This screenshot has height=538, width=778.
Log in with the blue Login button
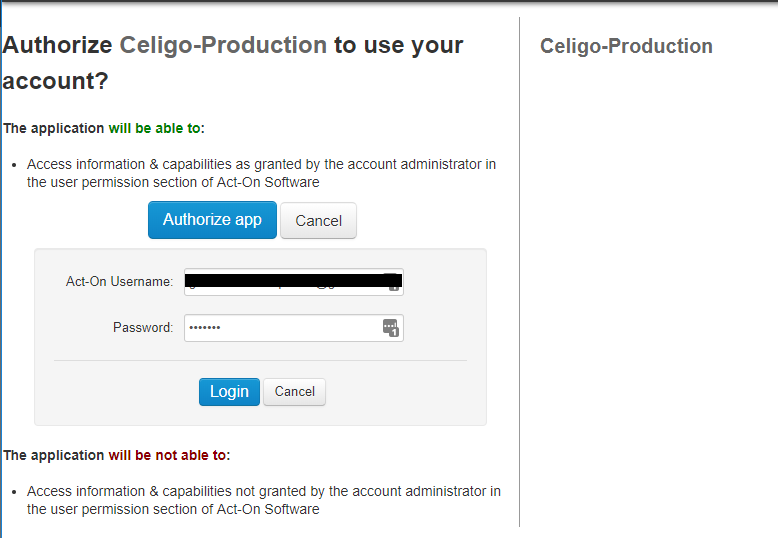pyautogui.click(x=229, y=392)
